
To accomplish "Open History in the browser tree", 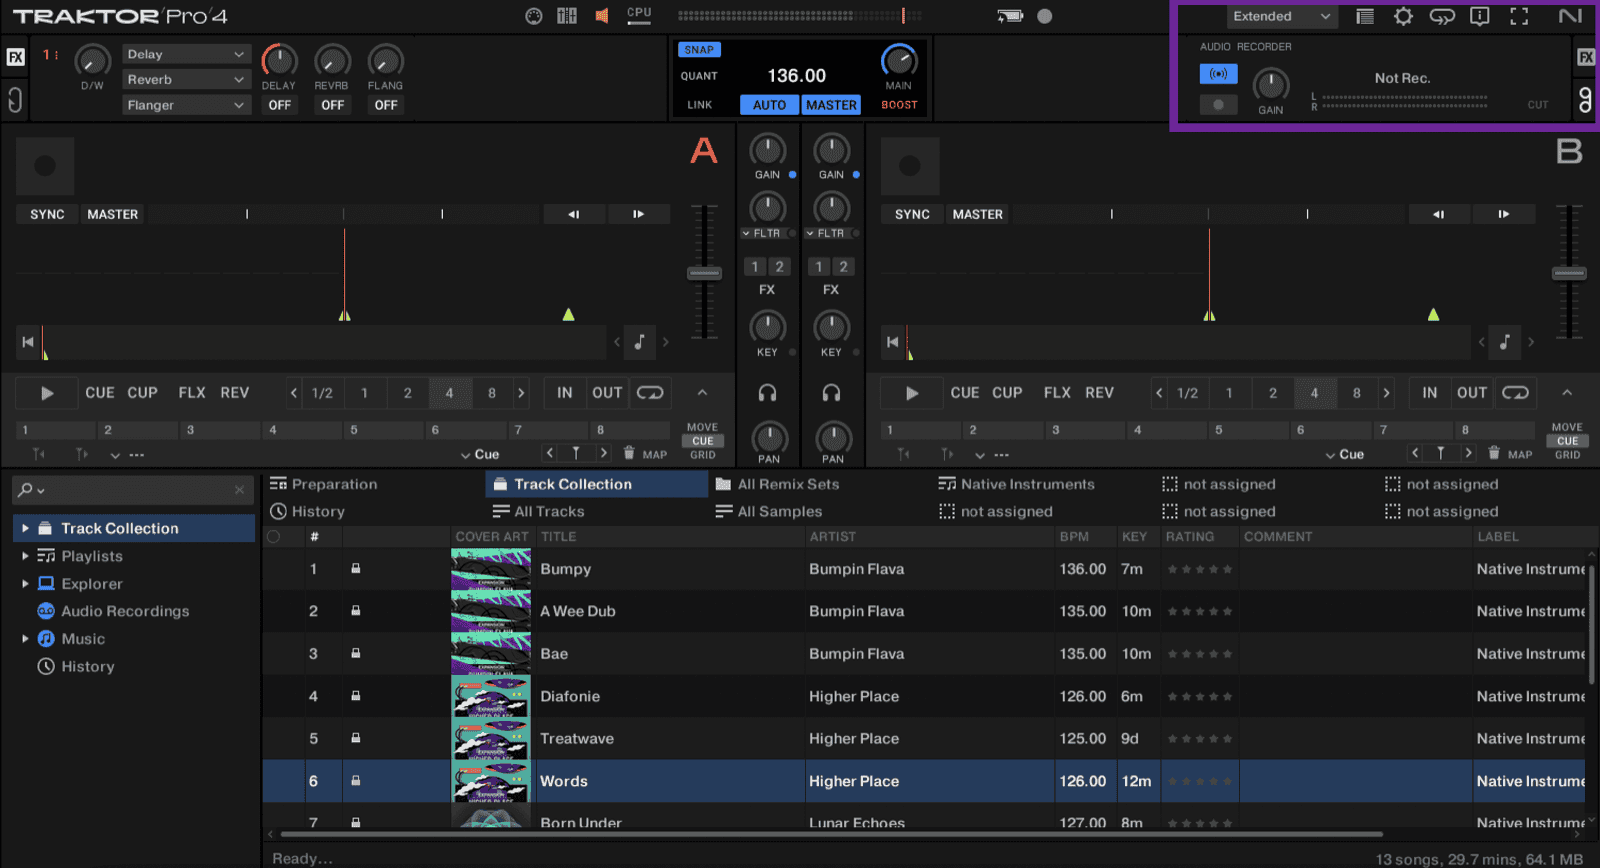I will tap(88, 666).
